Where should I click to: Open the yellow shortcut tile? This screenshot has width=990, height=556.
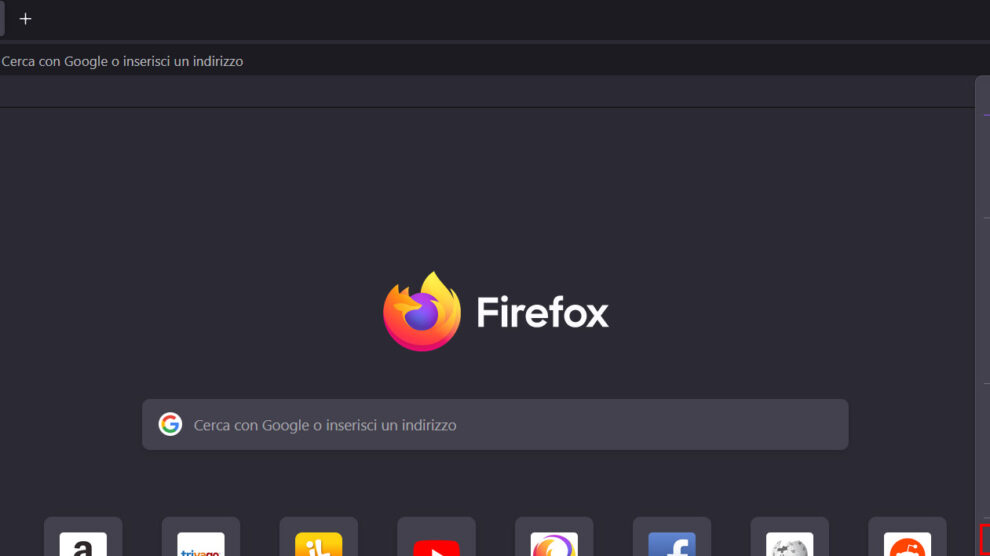[x=318, y=537]
